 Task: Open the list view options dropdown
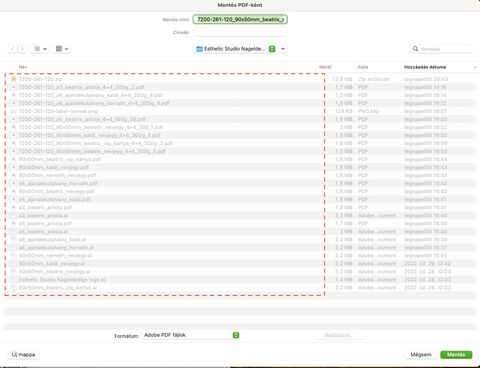point(40,49)
